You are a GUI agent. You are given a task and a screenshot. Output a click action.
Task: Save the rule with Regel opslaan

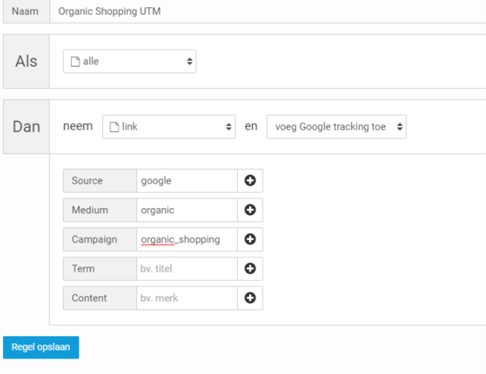pyautogui.click(x=41, y=347)
